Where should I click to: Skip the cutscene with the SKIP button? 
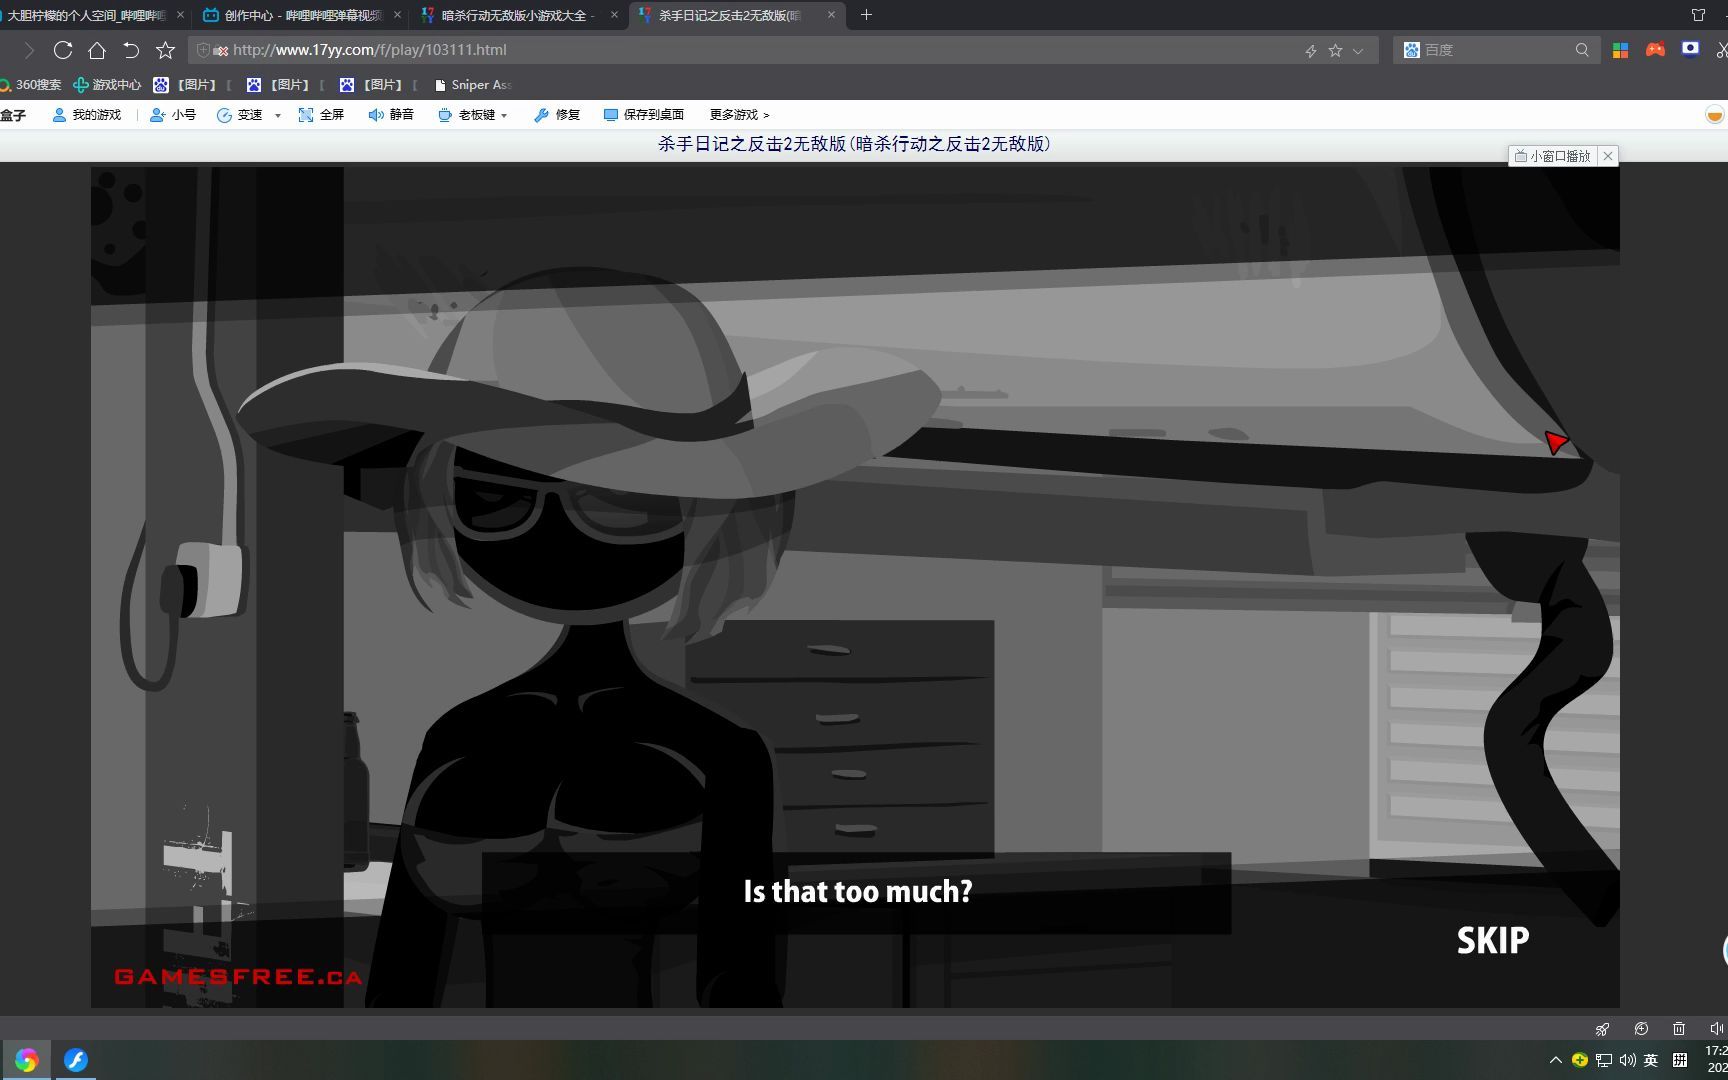1493,940
